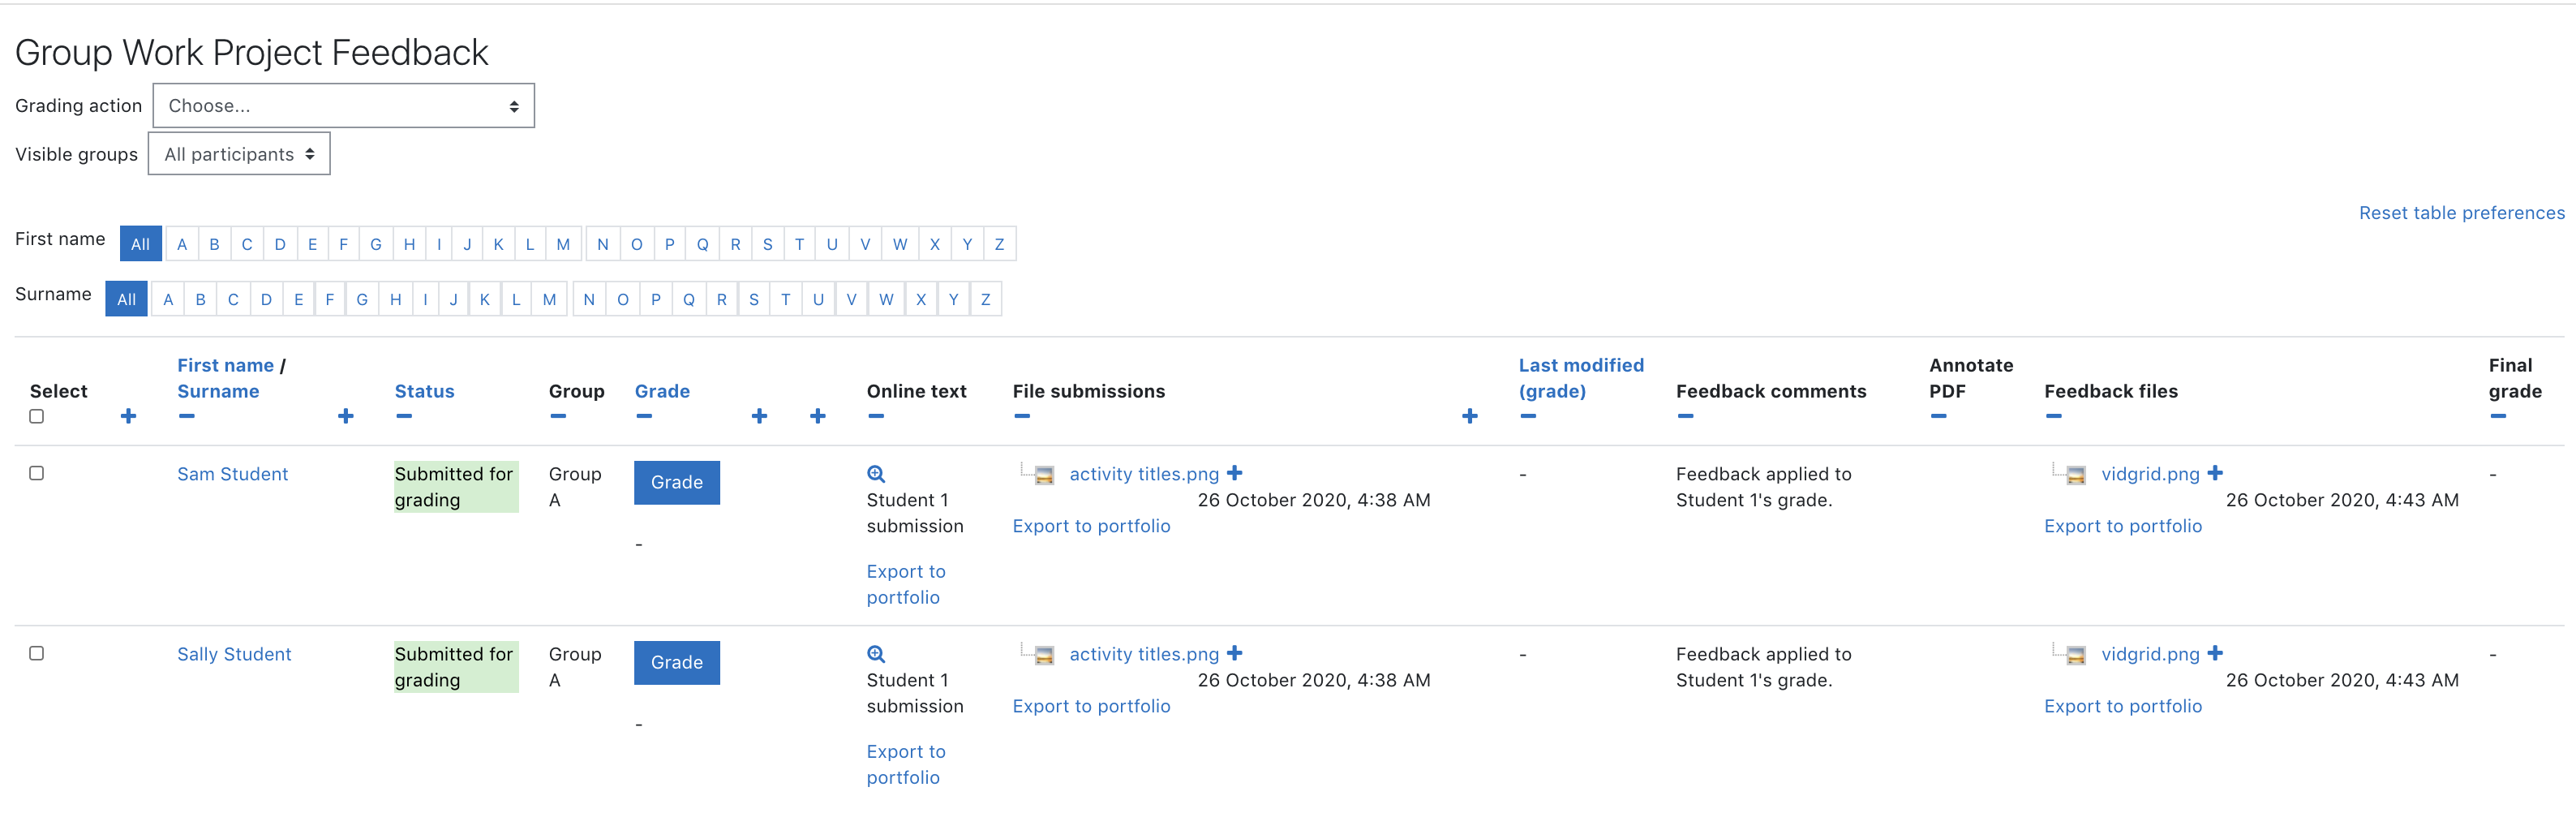Show second hidden column after Grade
This screenshot has height=826, width=2576.
coord(817,416)
